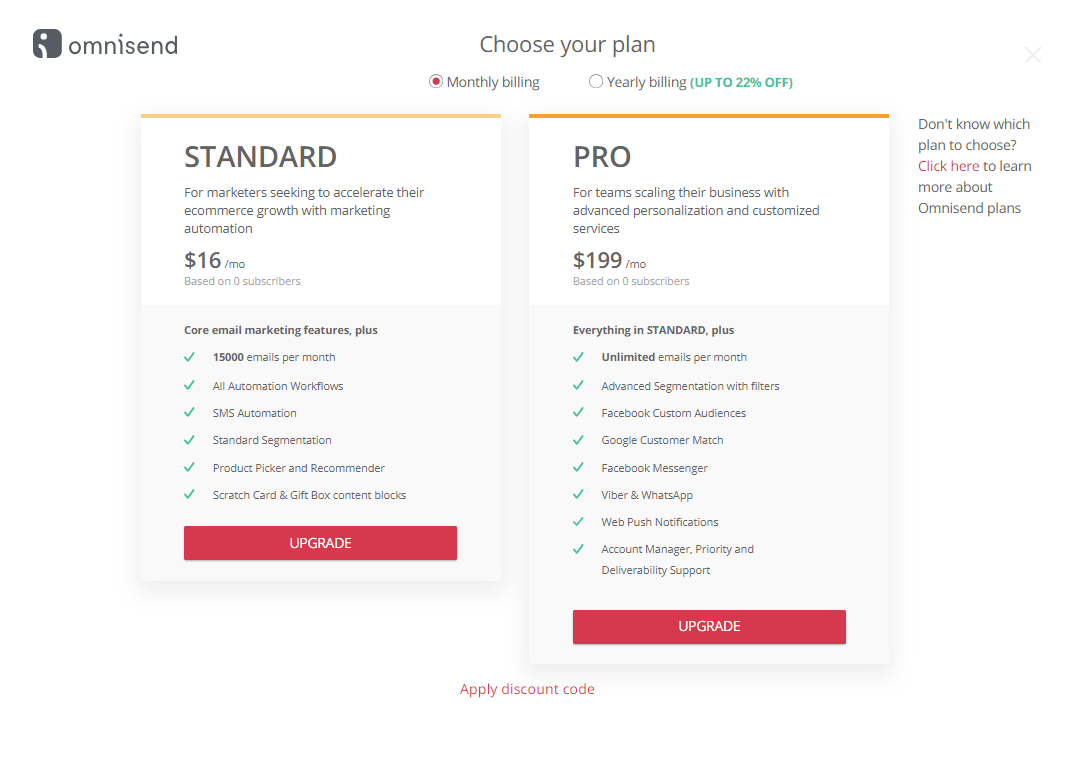Click the PRO plan heading
The image size is (1073, 775).
coord(602,157)
